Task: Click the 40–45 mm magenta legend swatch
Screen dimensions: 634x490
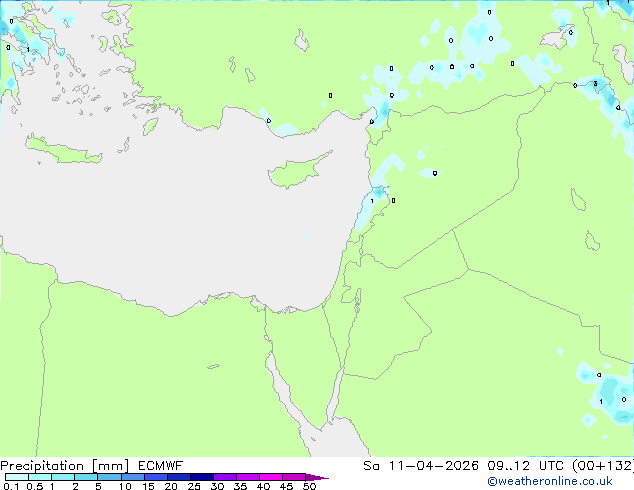Action: (x=271, y=477)
